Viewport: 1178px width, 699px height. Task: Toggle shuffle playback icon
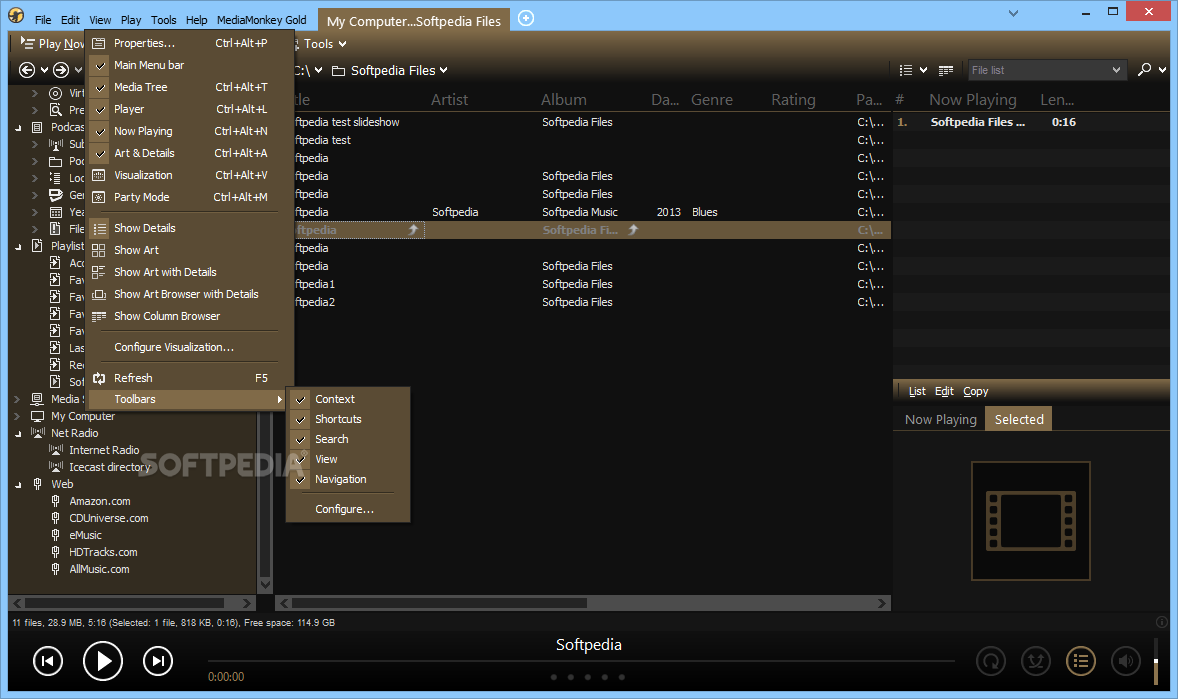coord(1036,661)
